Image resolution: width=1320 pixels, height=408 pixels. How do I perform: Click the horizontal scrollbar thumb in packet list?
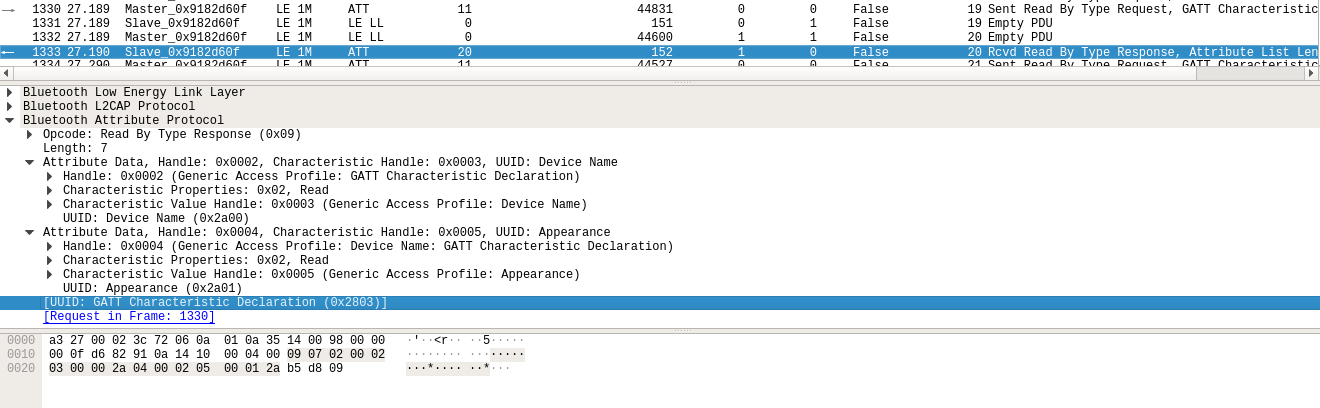point(1248,73)
